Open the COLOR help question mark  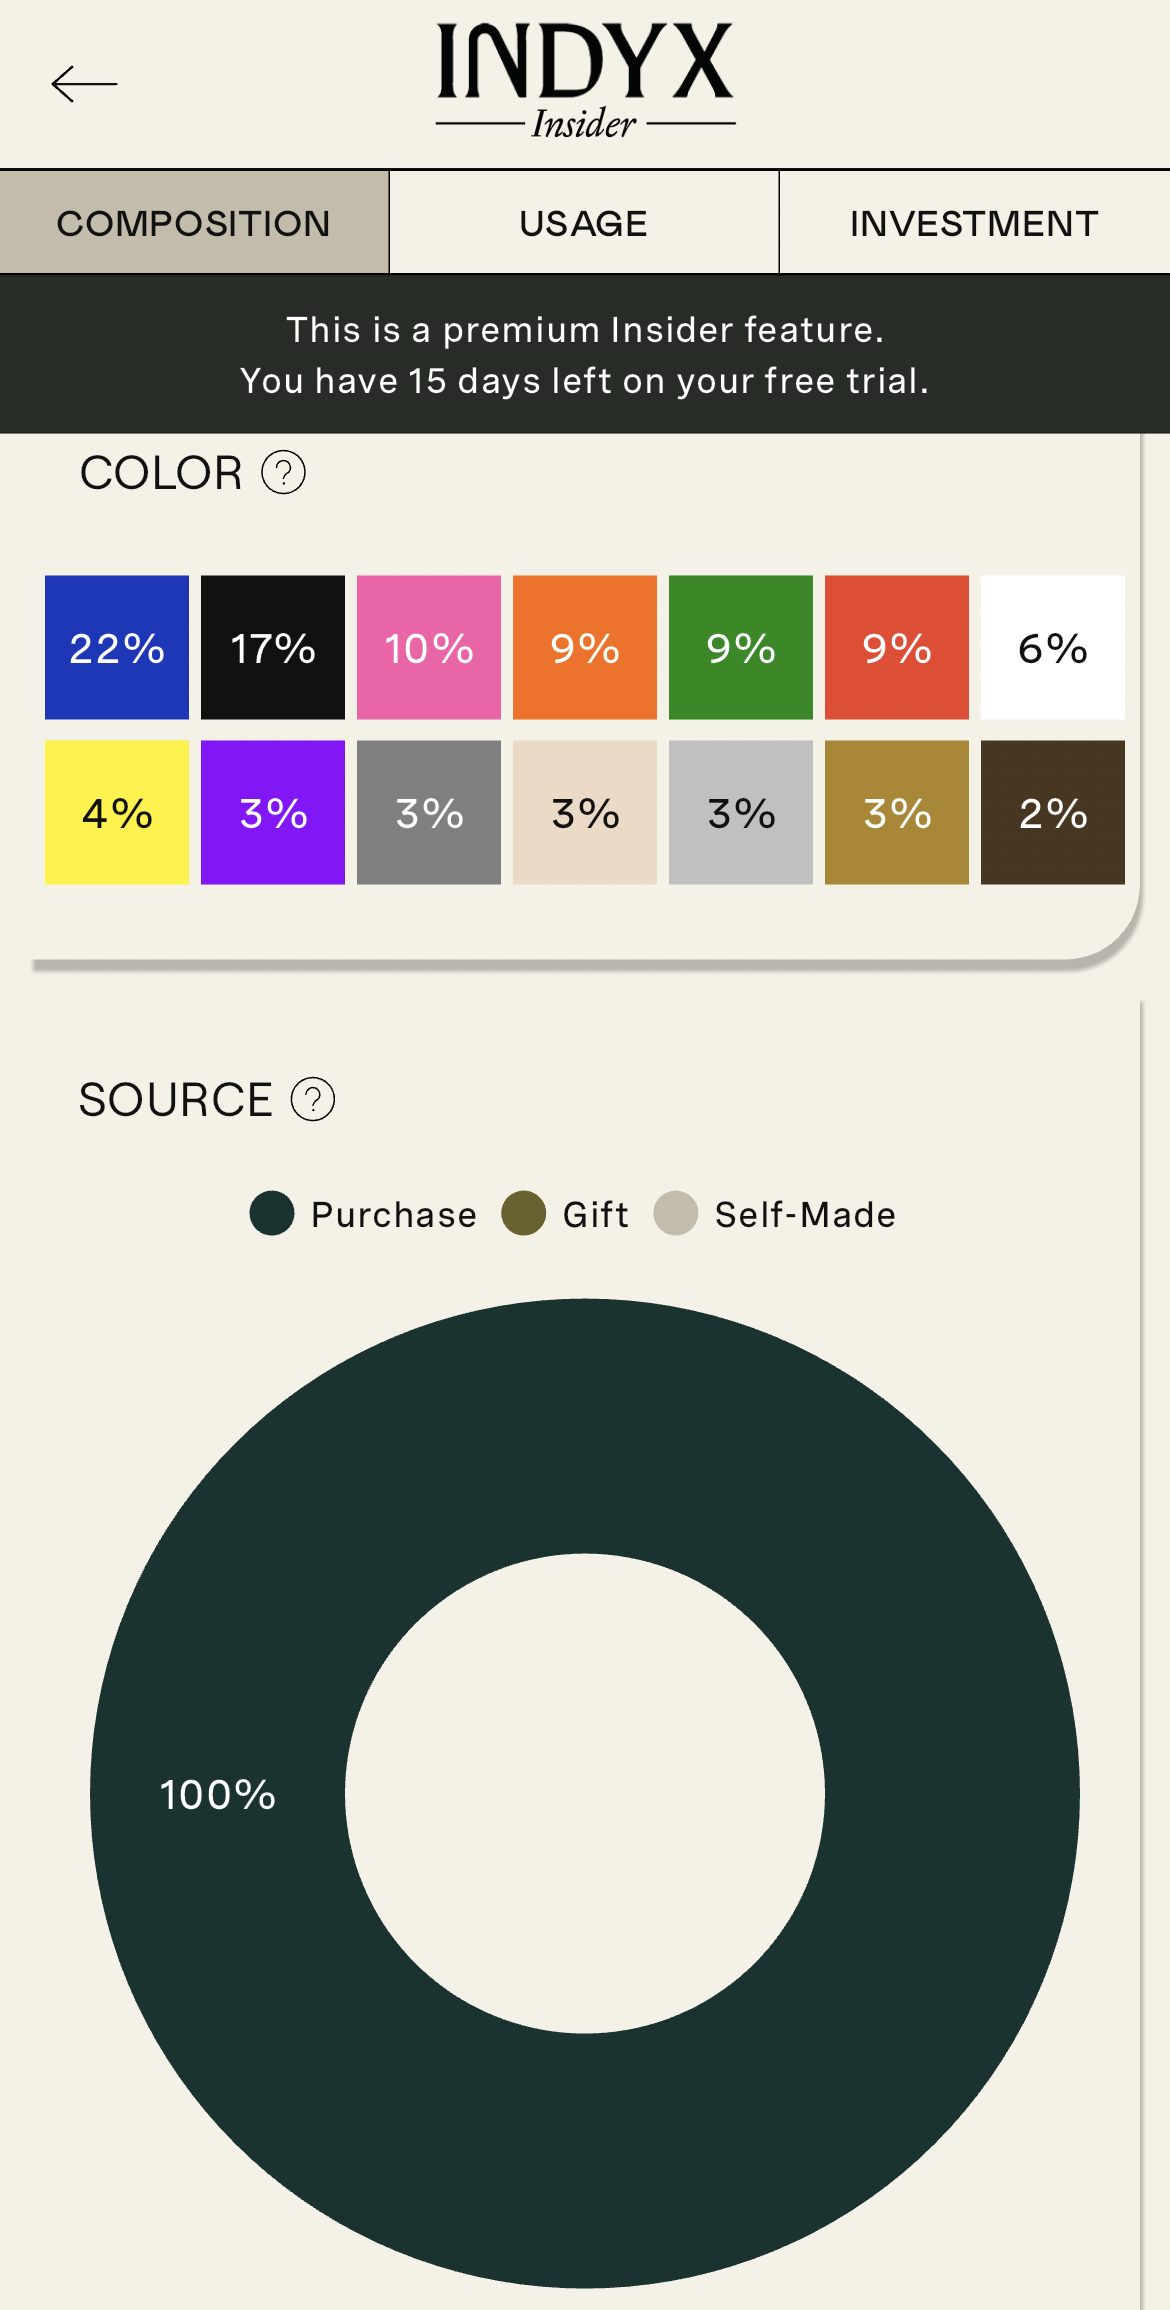click(x=283, y=473)
